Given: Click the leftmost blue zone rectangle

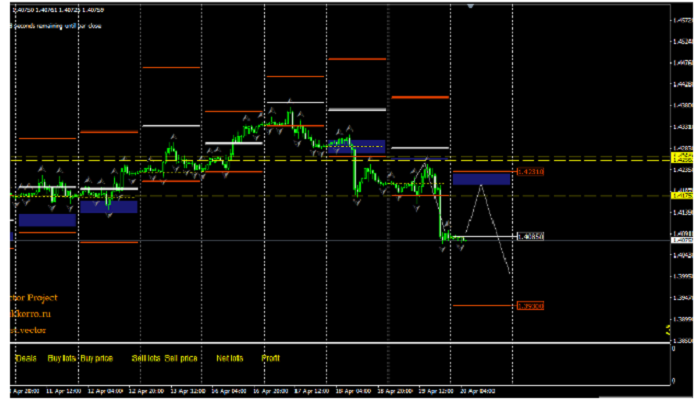Looking at the screenshot, I should point(46,220).
